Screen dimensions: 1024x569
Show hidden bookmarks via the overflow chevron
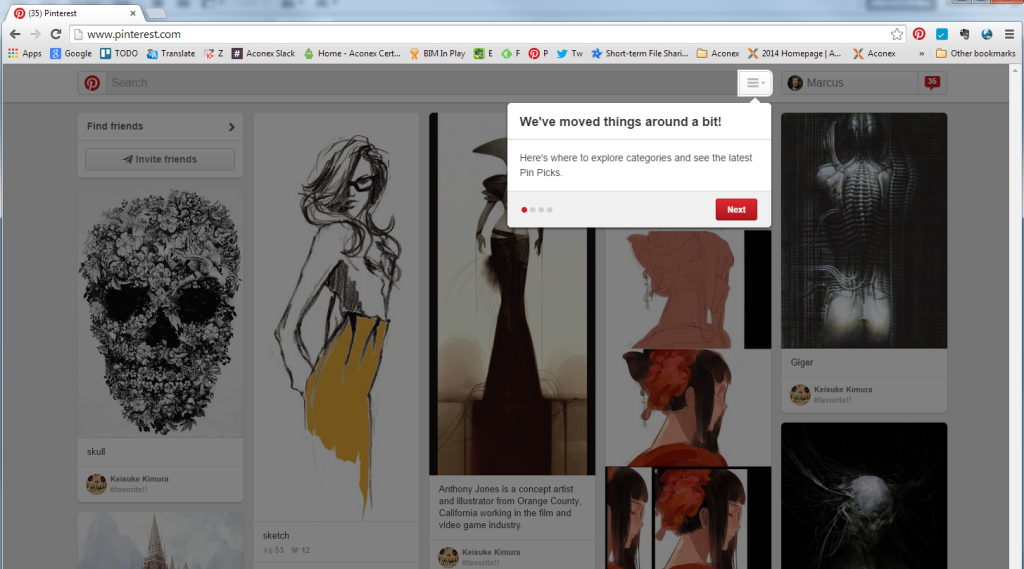point(921,53)
